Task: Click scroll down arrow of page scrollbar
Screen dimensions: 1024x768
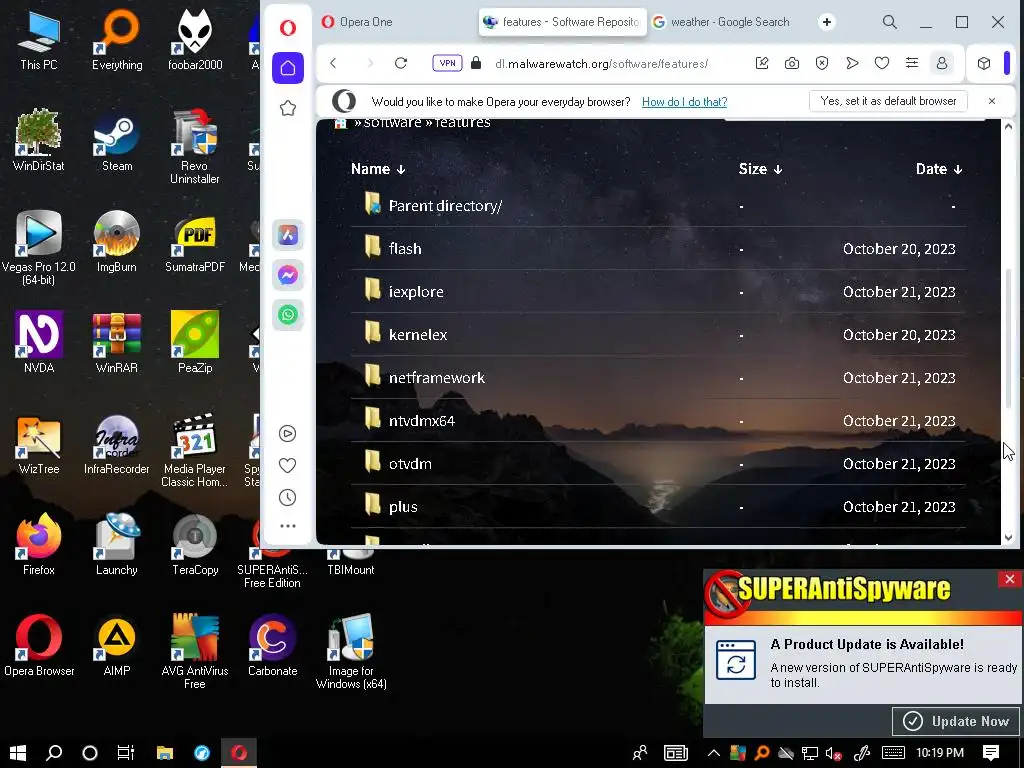Action: pos(1008,537)
